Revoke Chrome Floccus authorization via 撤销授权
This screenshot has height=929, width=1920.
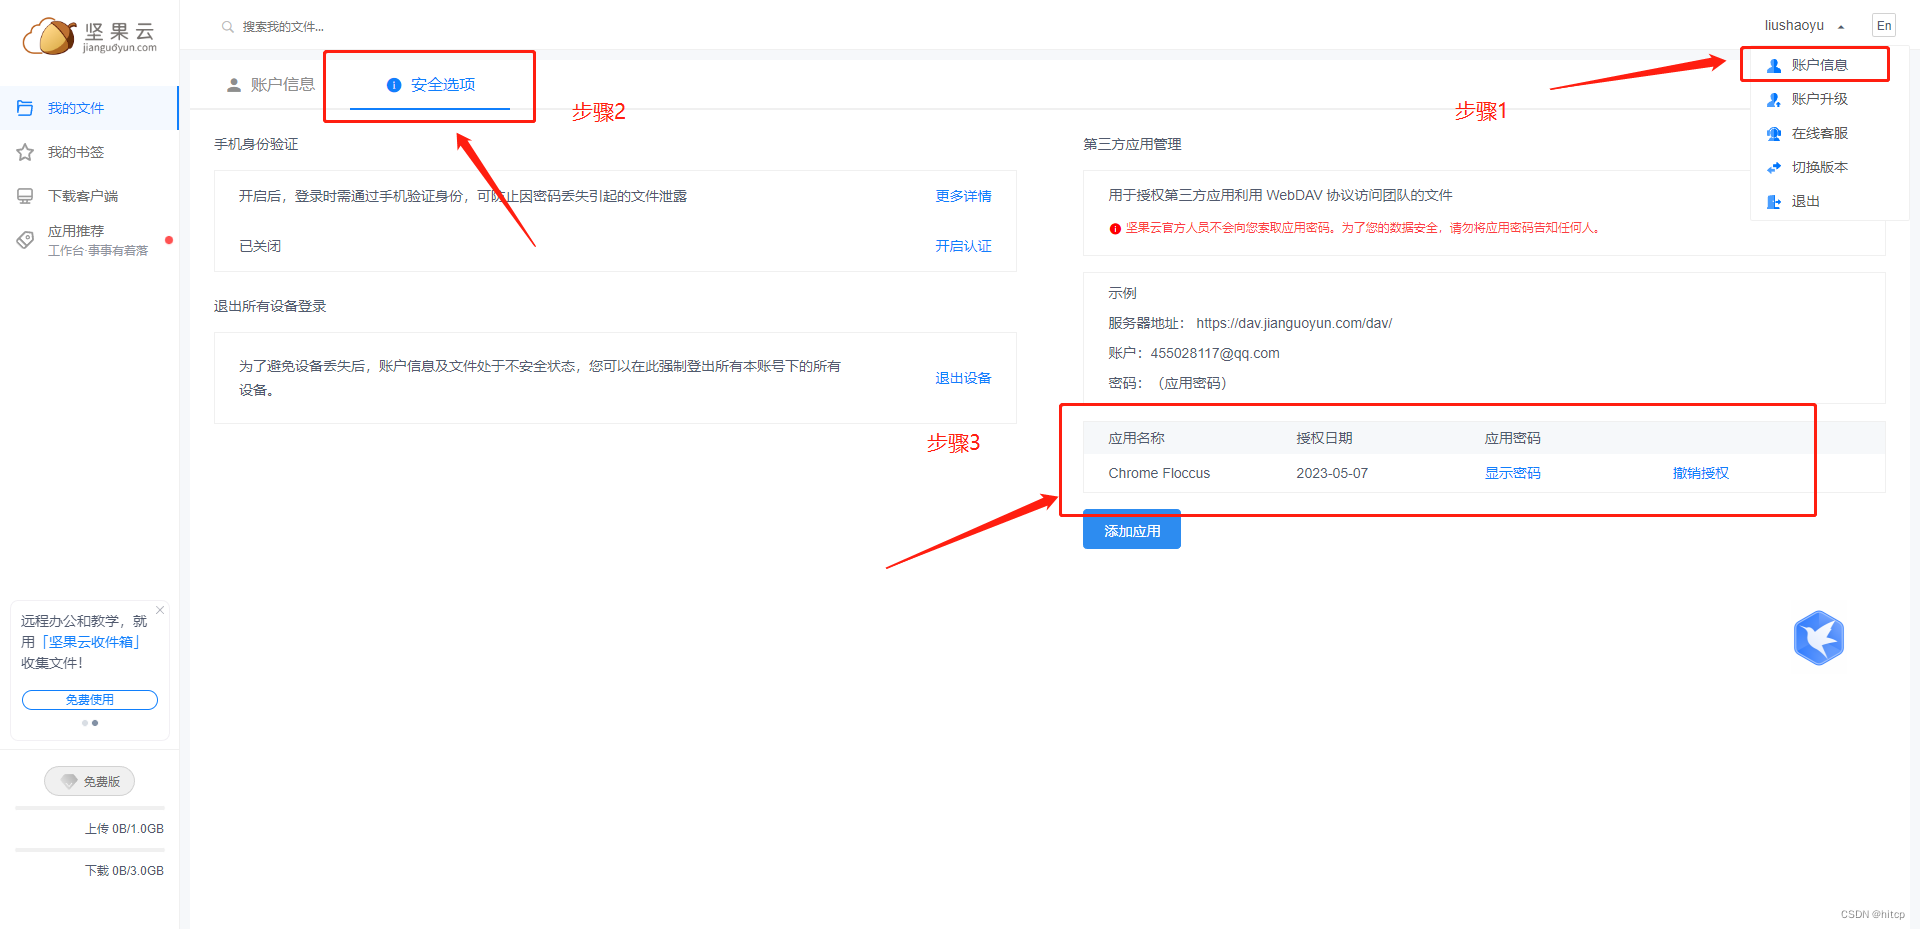tap(1699, 472)
